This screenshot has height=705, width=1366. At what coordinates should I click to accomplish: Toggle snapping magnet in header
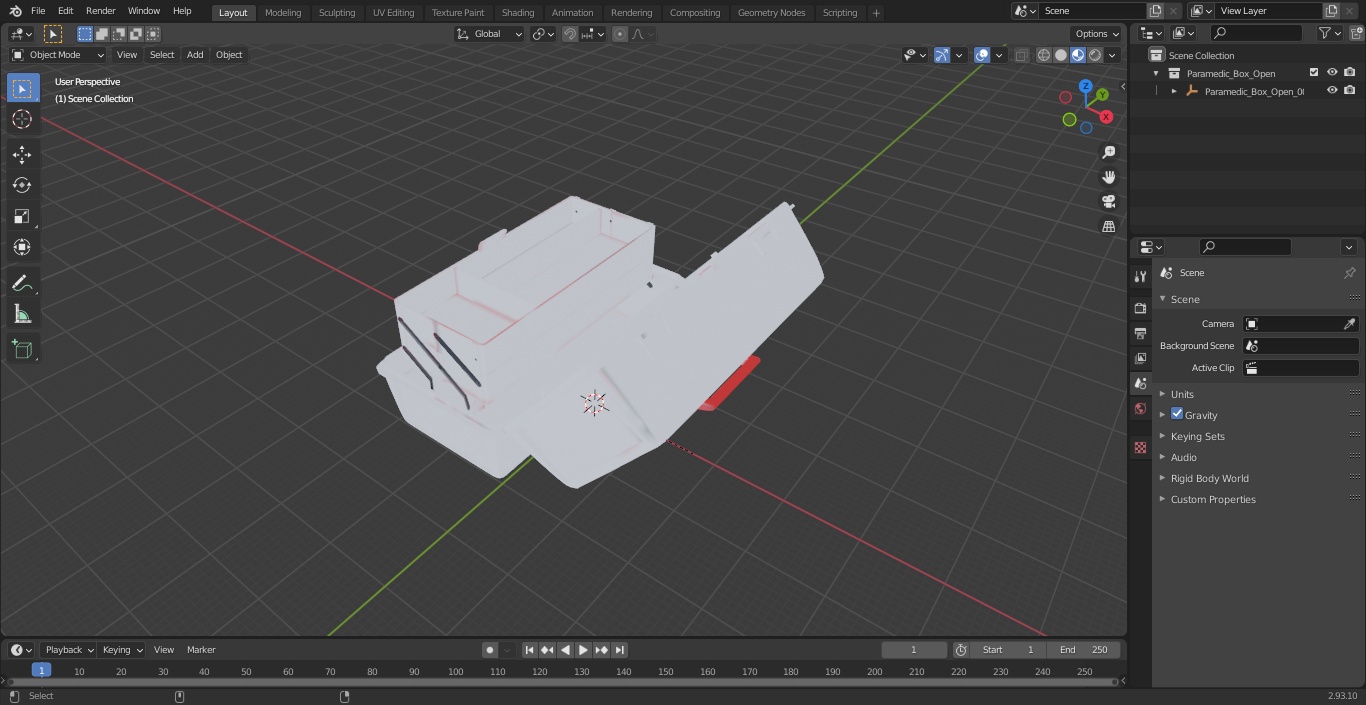pos(569,34)
